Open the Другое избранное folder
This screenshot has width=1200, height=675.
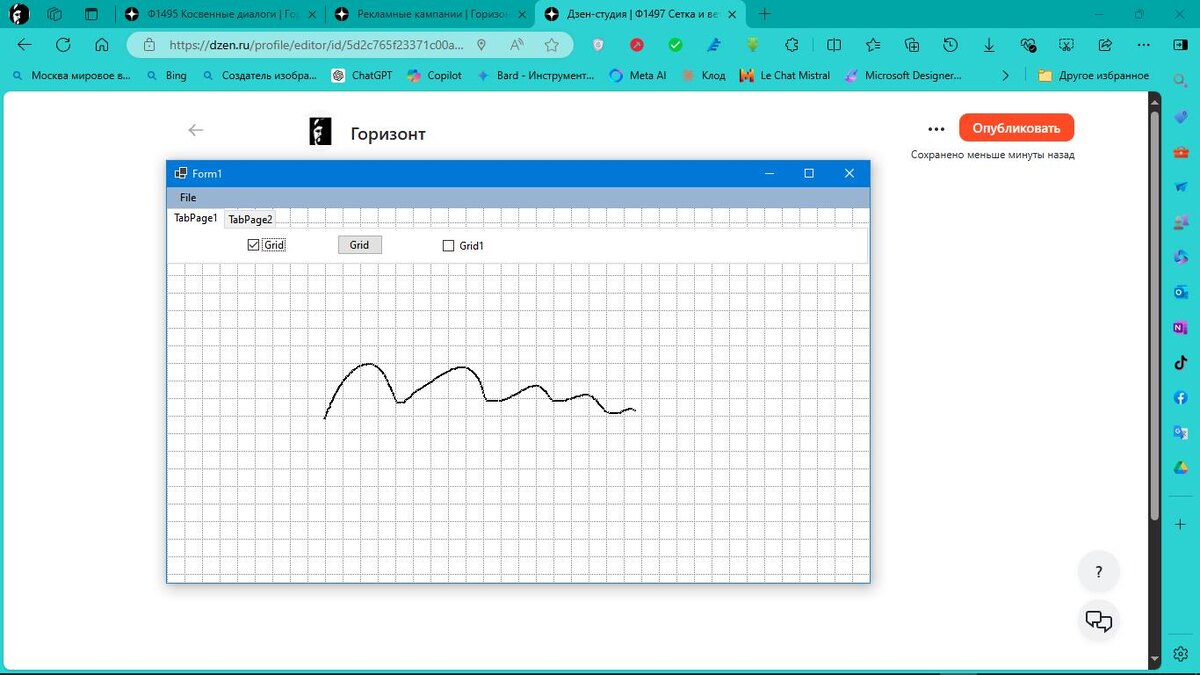pyautogui.click(x=1093, y=75)
